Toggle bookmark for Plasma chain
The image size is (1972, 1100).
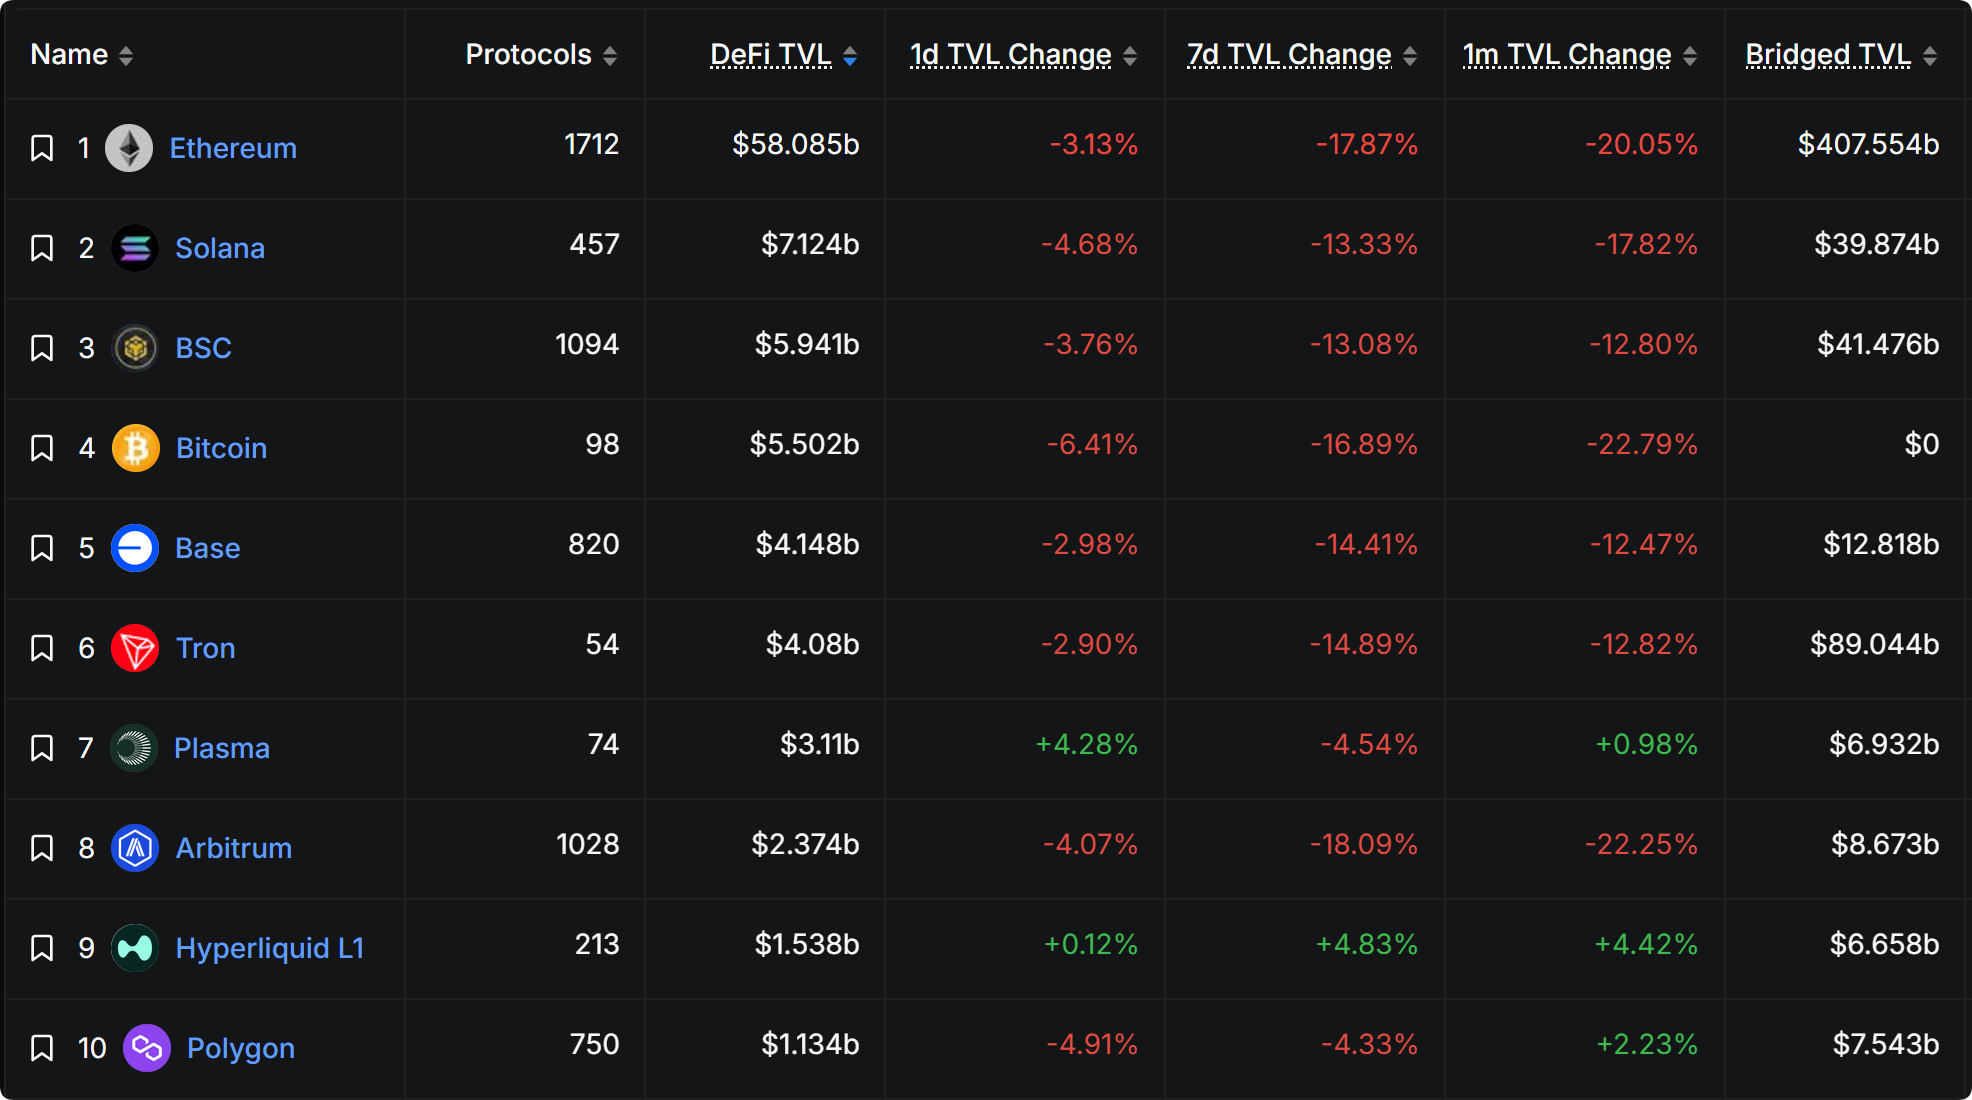click(42, 748)
